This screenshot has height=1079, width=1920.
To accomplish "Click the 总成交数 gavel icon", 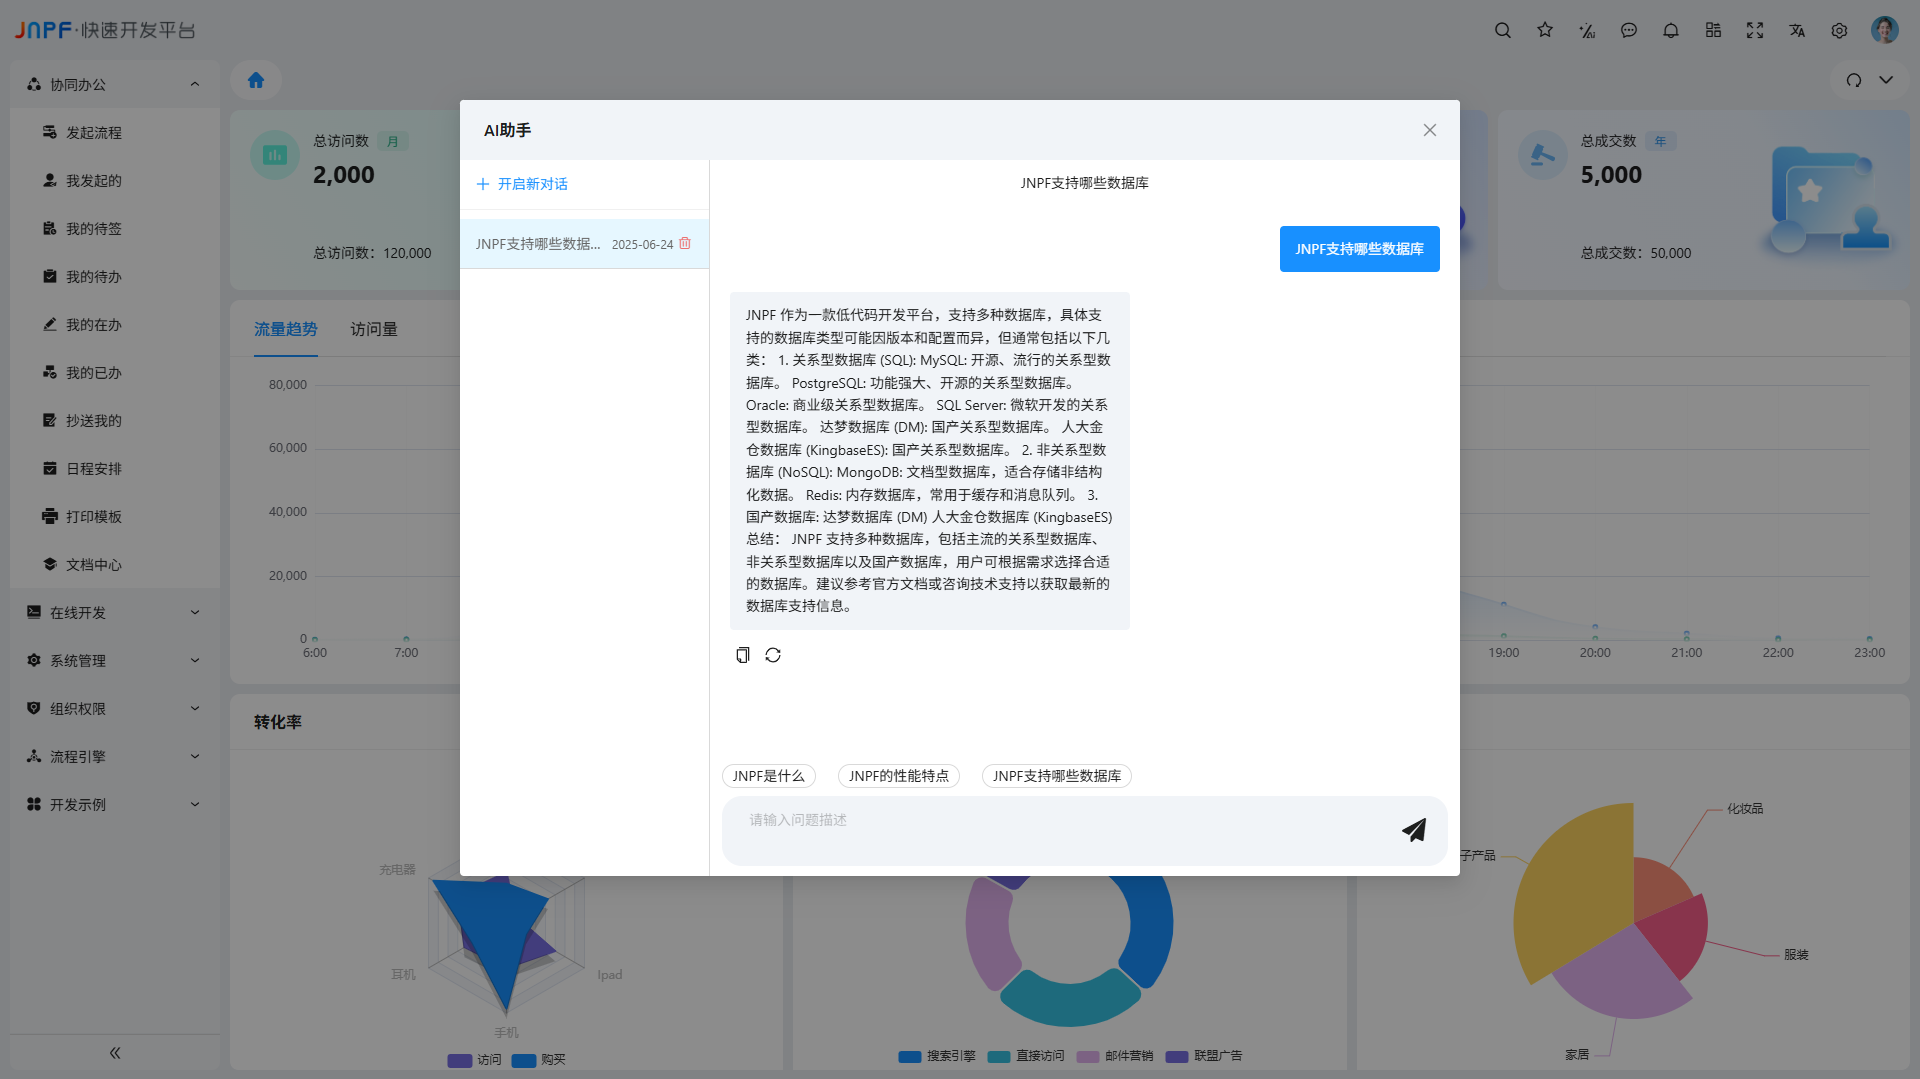I will pos(1542,155).
